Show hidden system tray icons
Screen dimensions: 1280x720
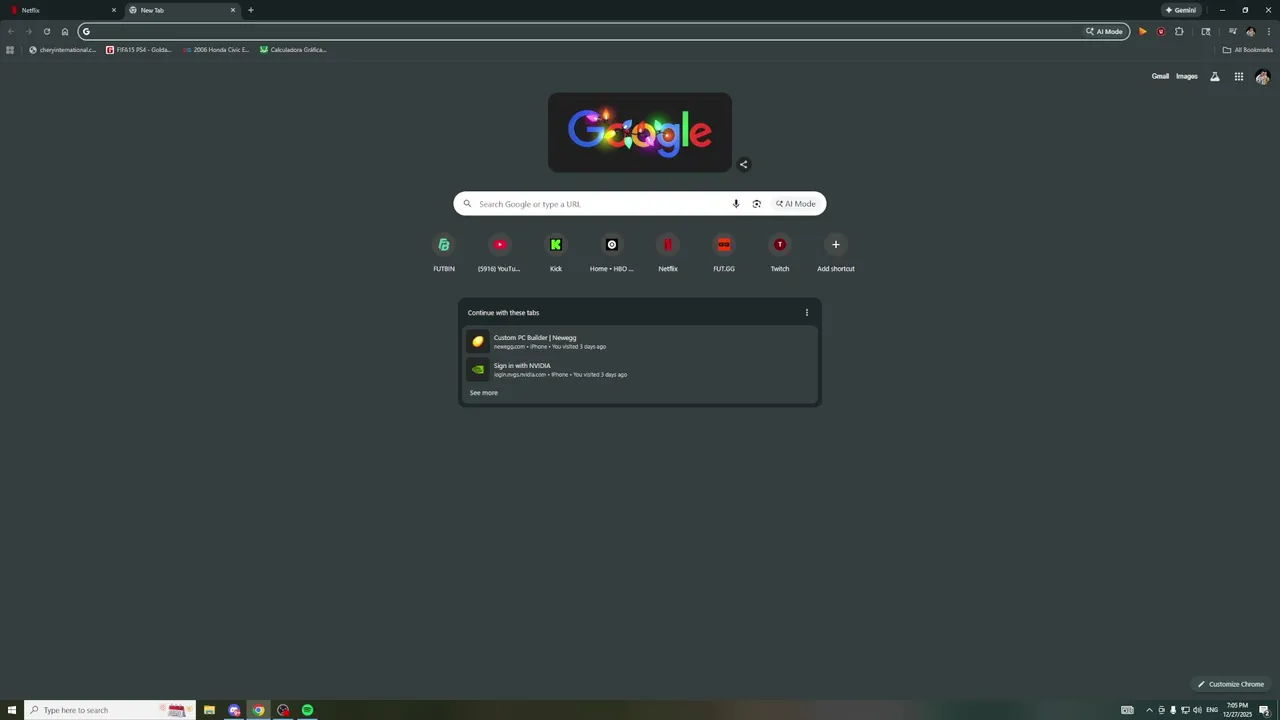click(x=1149, y=710)
